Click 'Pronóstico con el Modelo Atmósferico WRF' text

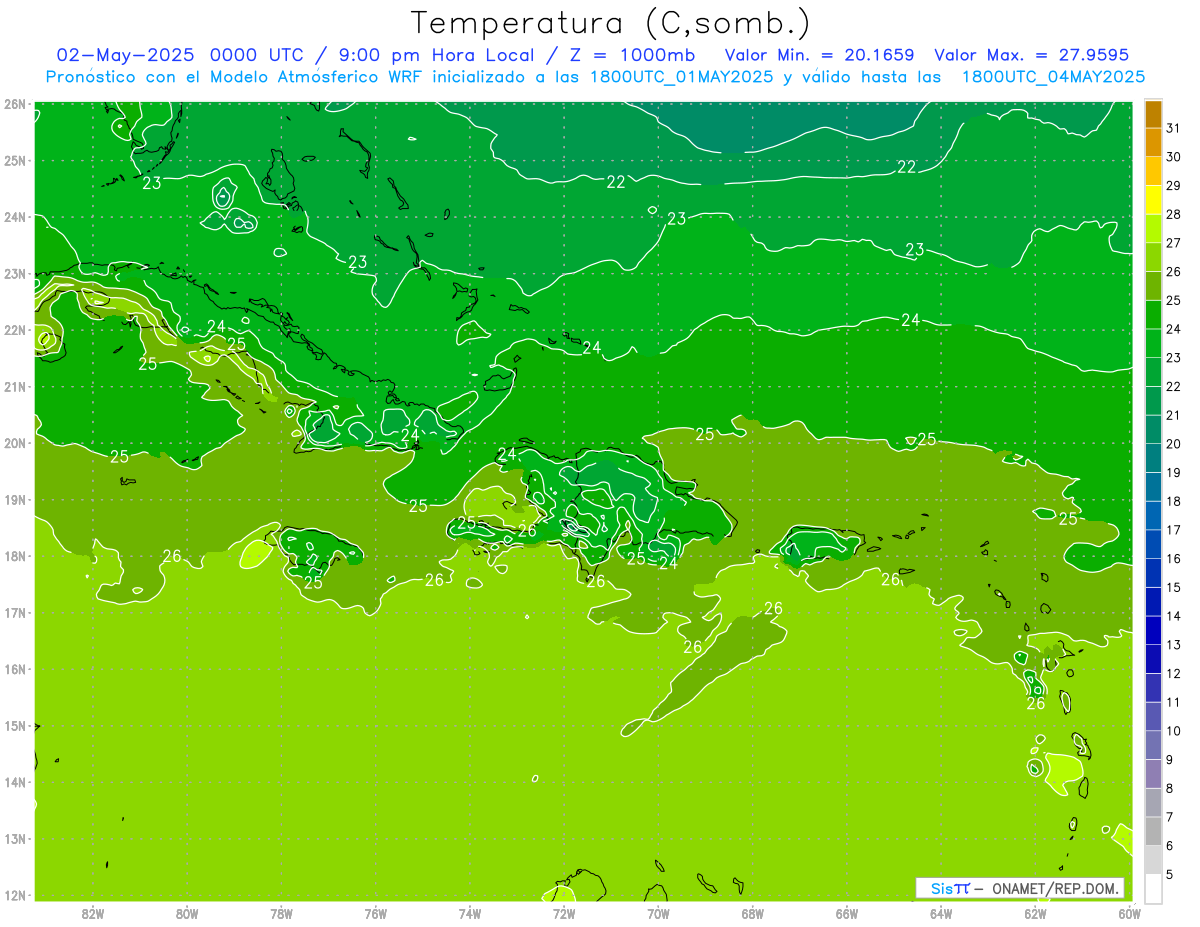pyautogui.click(x=234, y=77)
